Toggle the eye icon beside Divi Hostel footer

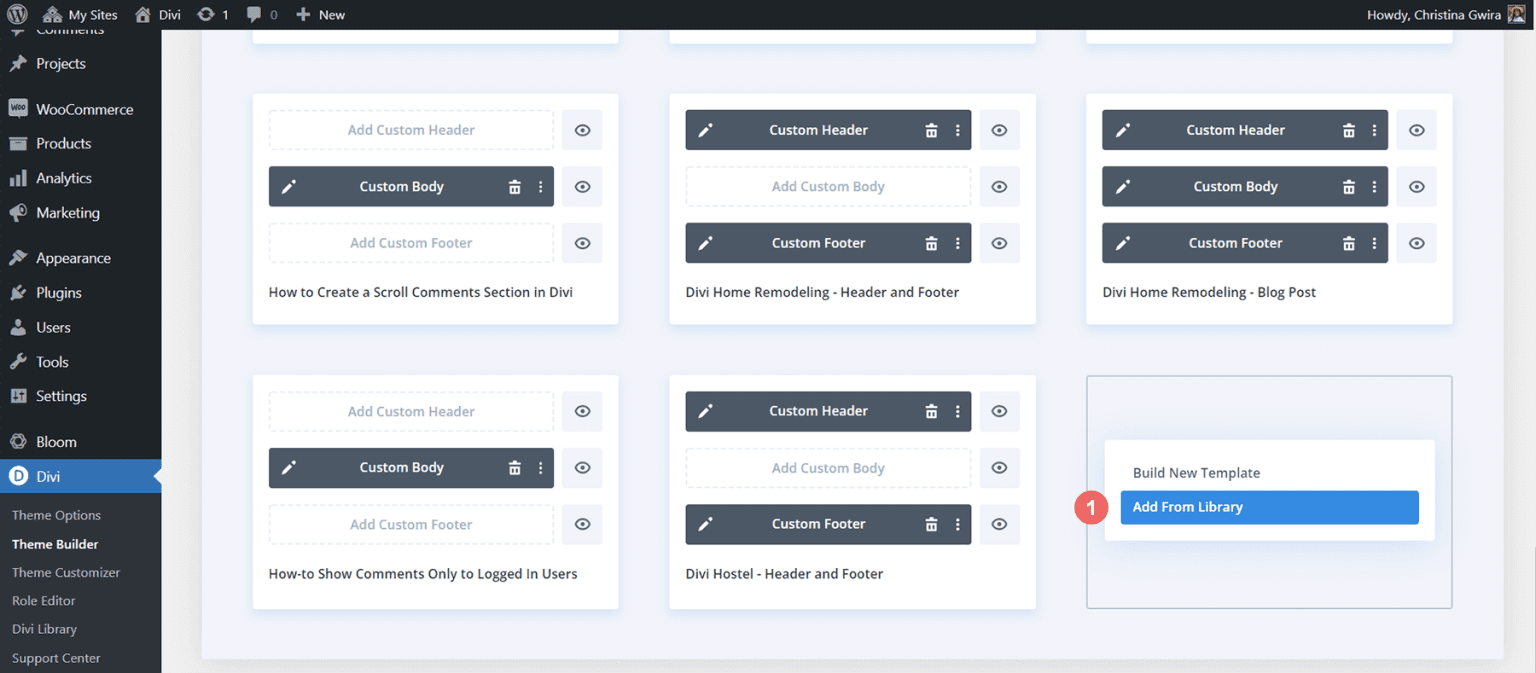pyautogui.click(x=999, y=524)
